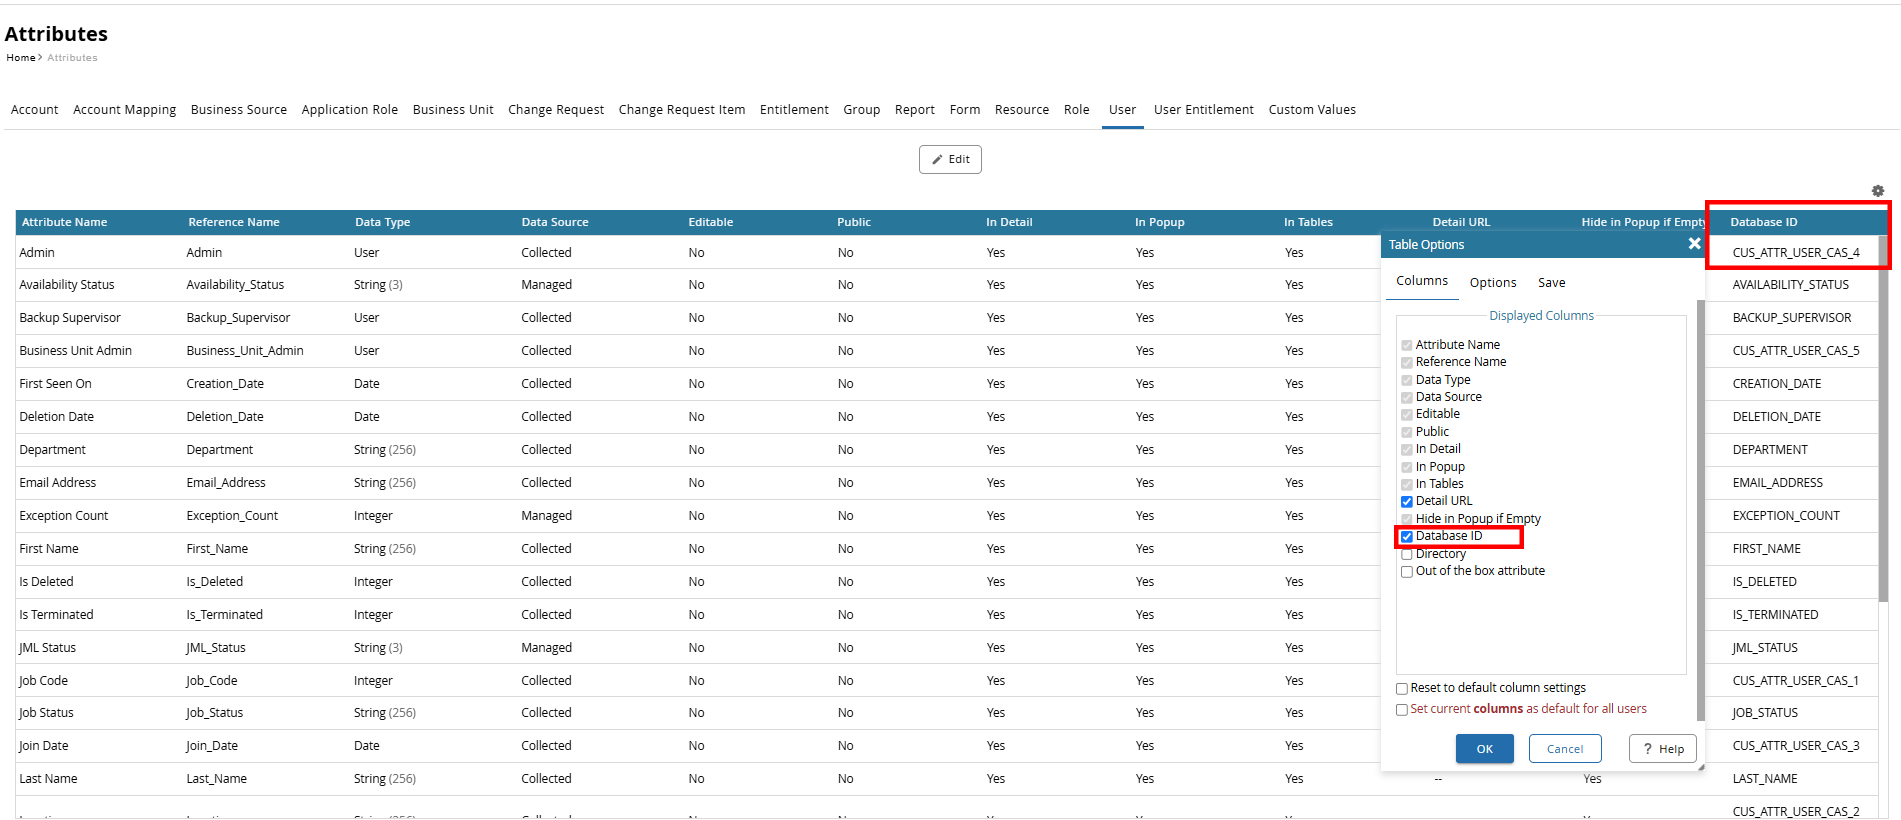Confirm column changes with OK
This screenshot has height=820, width=1901.
pyautogui.click(x=1484, y=749)
